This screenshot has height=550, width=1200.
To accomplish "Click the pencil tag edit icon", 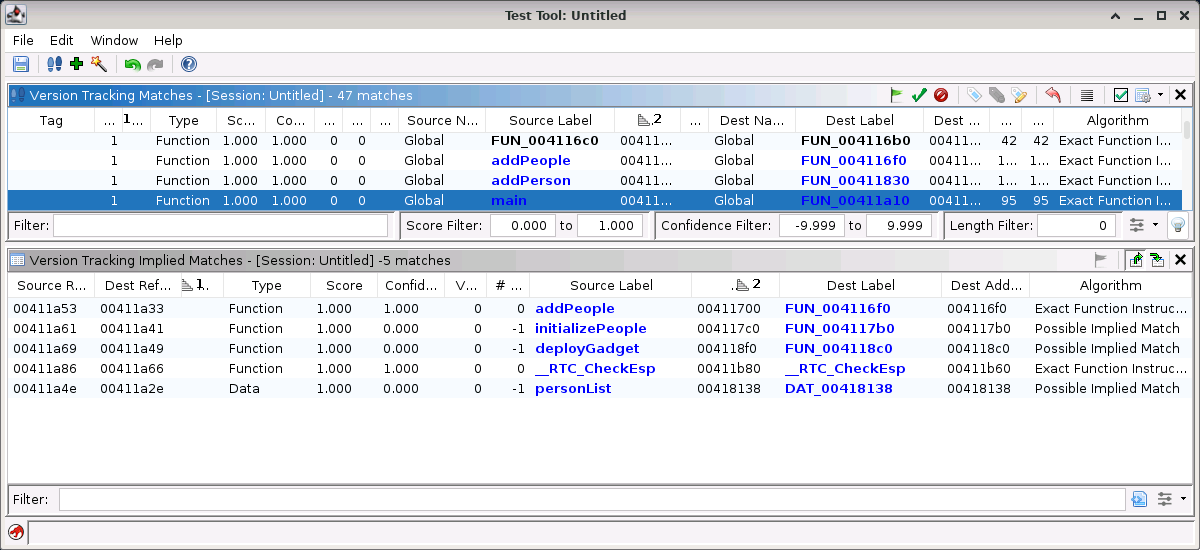I will tap(1019, 95).
